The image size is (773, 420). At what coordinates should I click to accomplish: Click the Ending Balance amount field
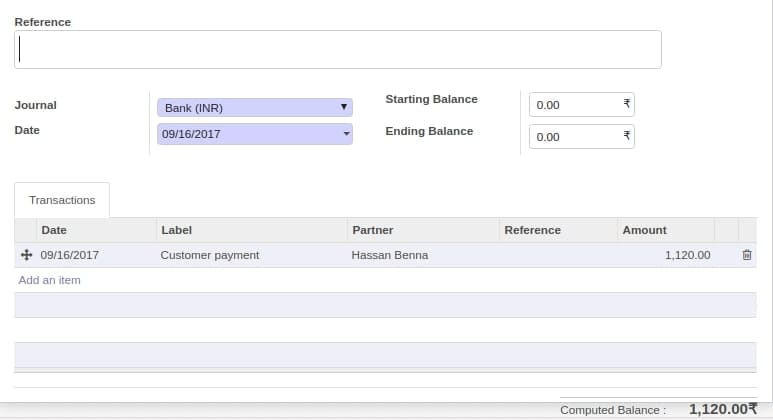[581, 137]
